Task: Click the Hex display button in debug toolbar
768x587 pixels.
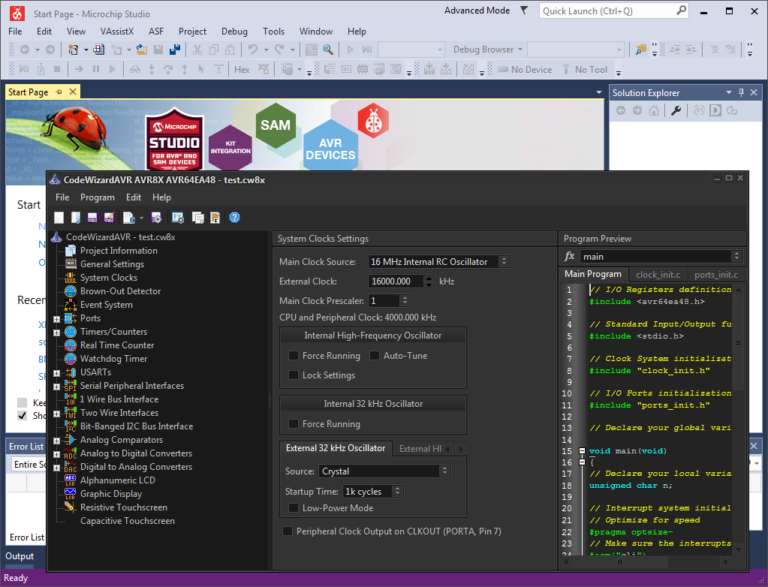Action: click(242, 70)
